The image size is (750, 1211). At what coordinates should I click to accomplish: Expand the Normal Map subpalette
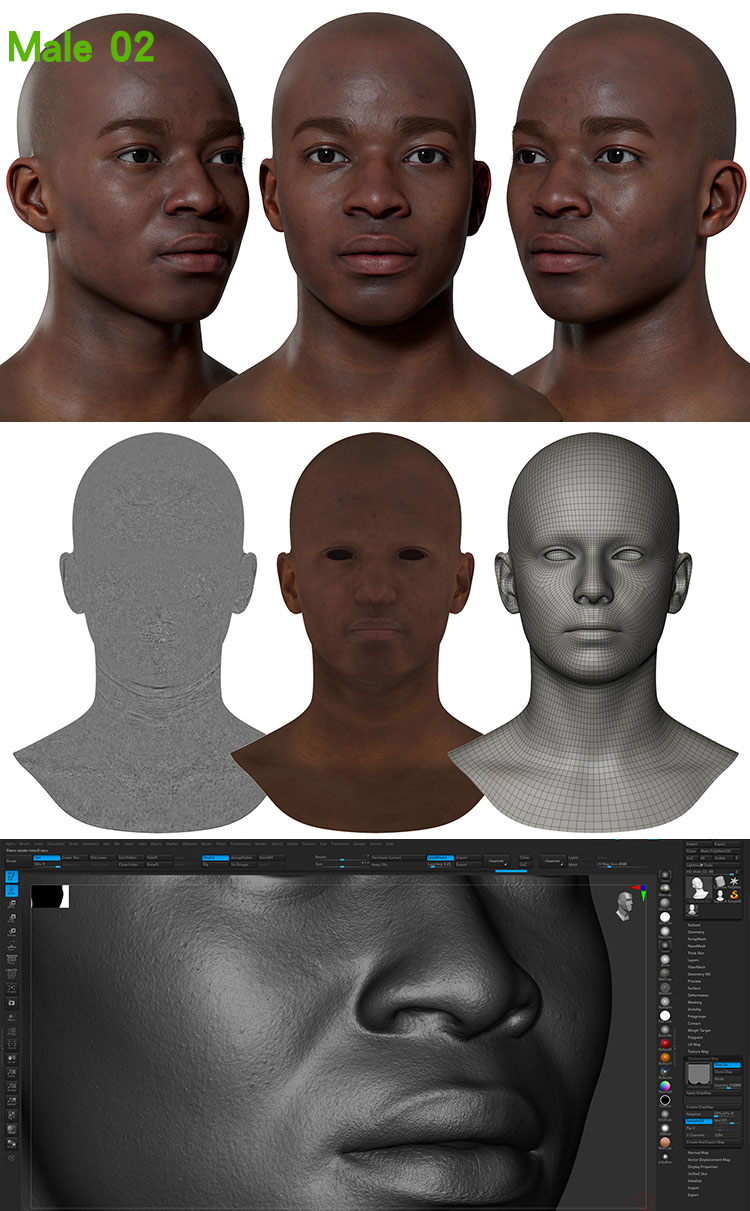(698, 1153)
